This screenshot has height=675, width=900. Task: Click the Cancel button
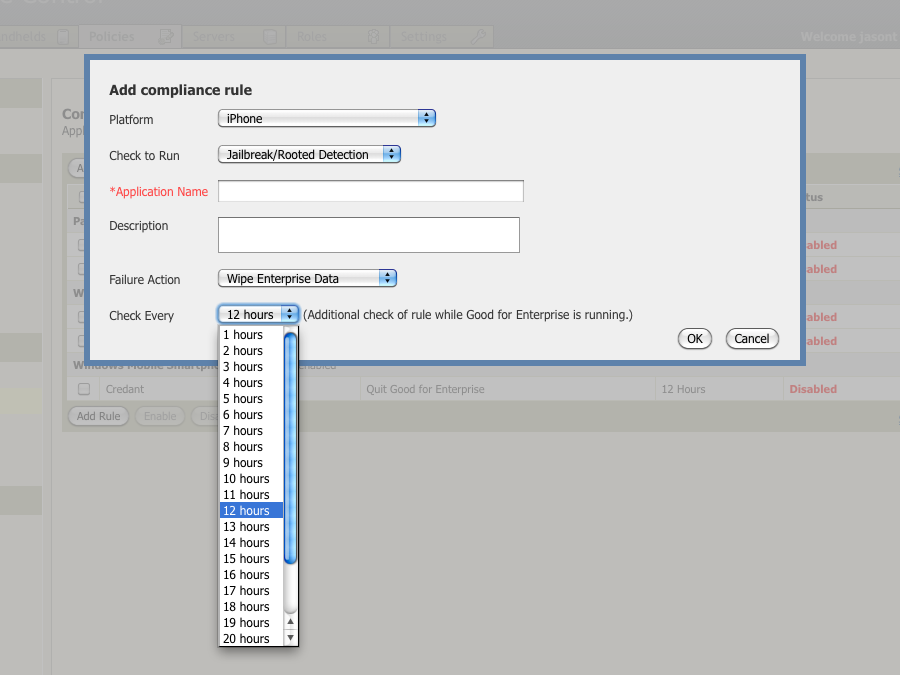[x=752, y=339]
